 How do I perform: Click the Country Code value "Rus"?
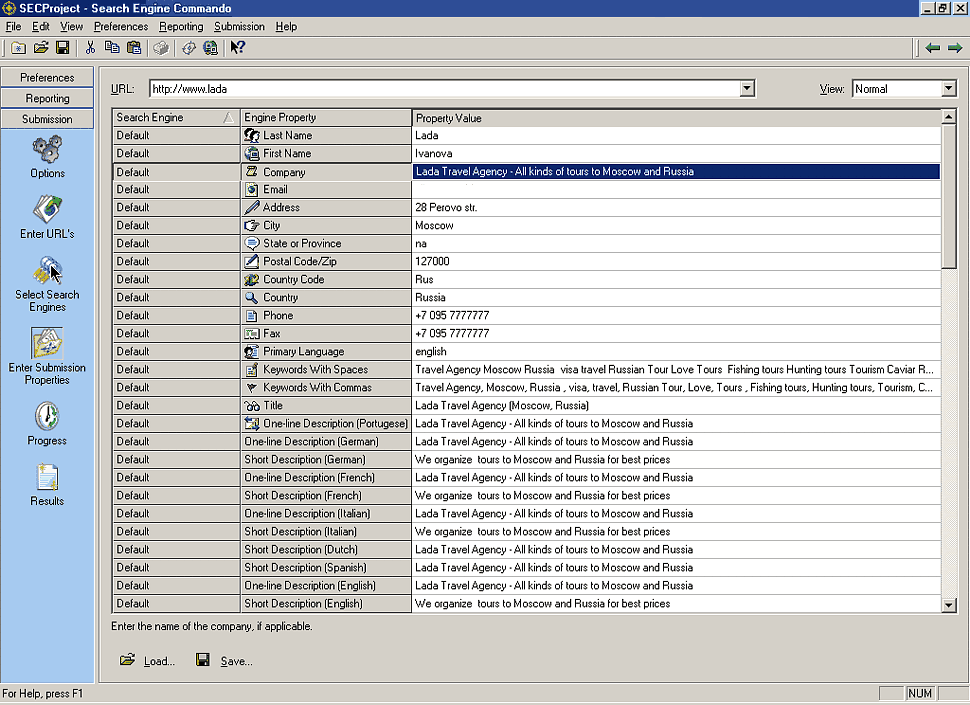click(424, 280)
